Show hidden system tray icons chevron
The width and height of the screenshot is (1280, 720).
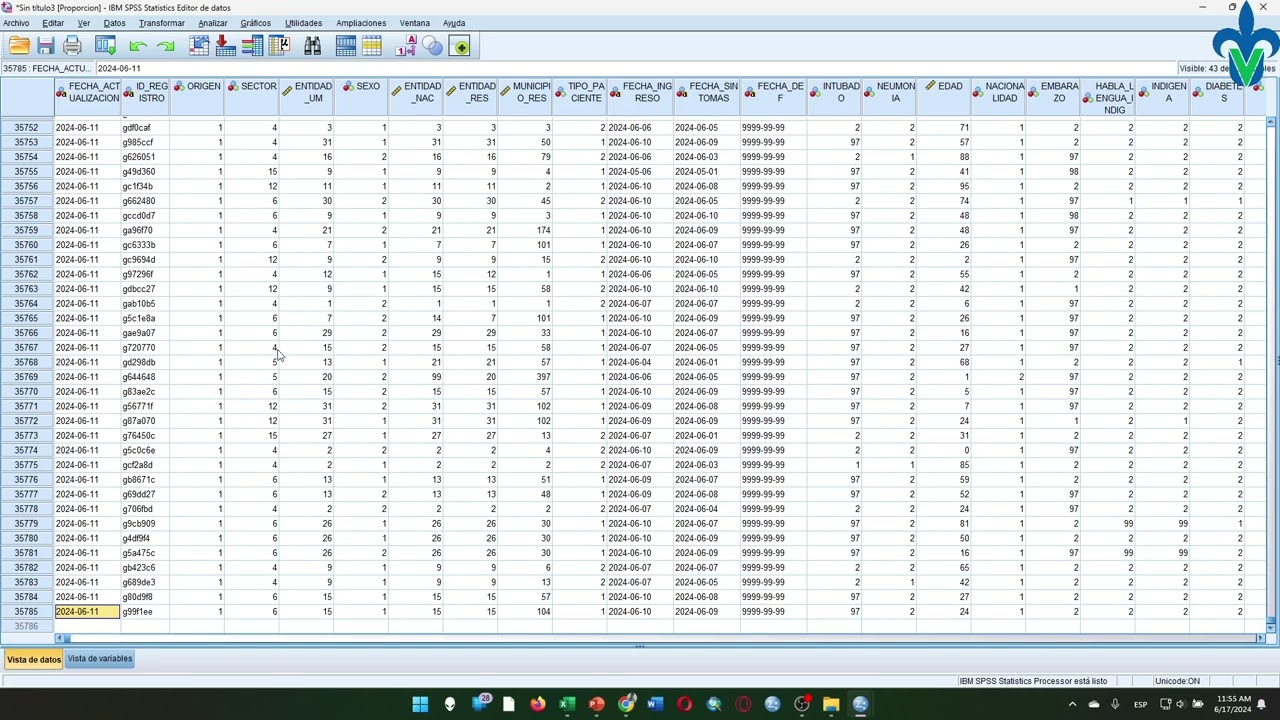click(x=1073, y=704)
